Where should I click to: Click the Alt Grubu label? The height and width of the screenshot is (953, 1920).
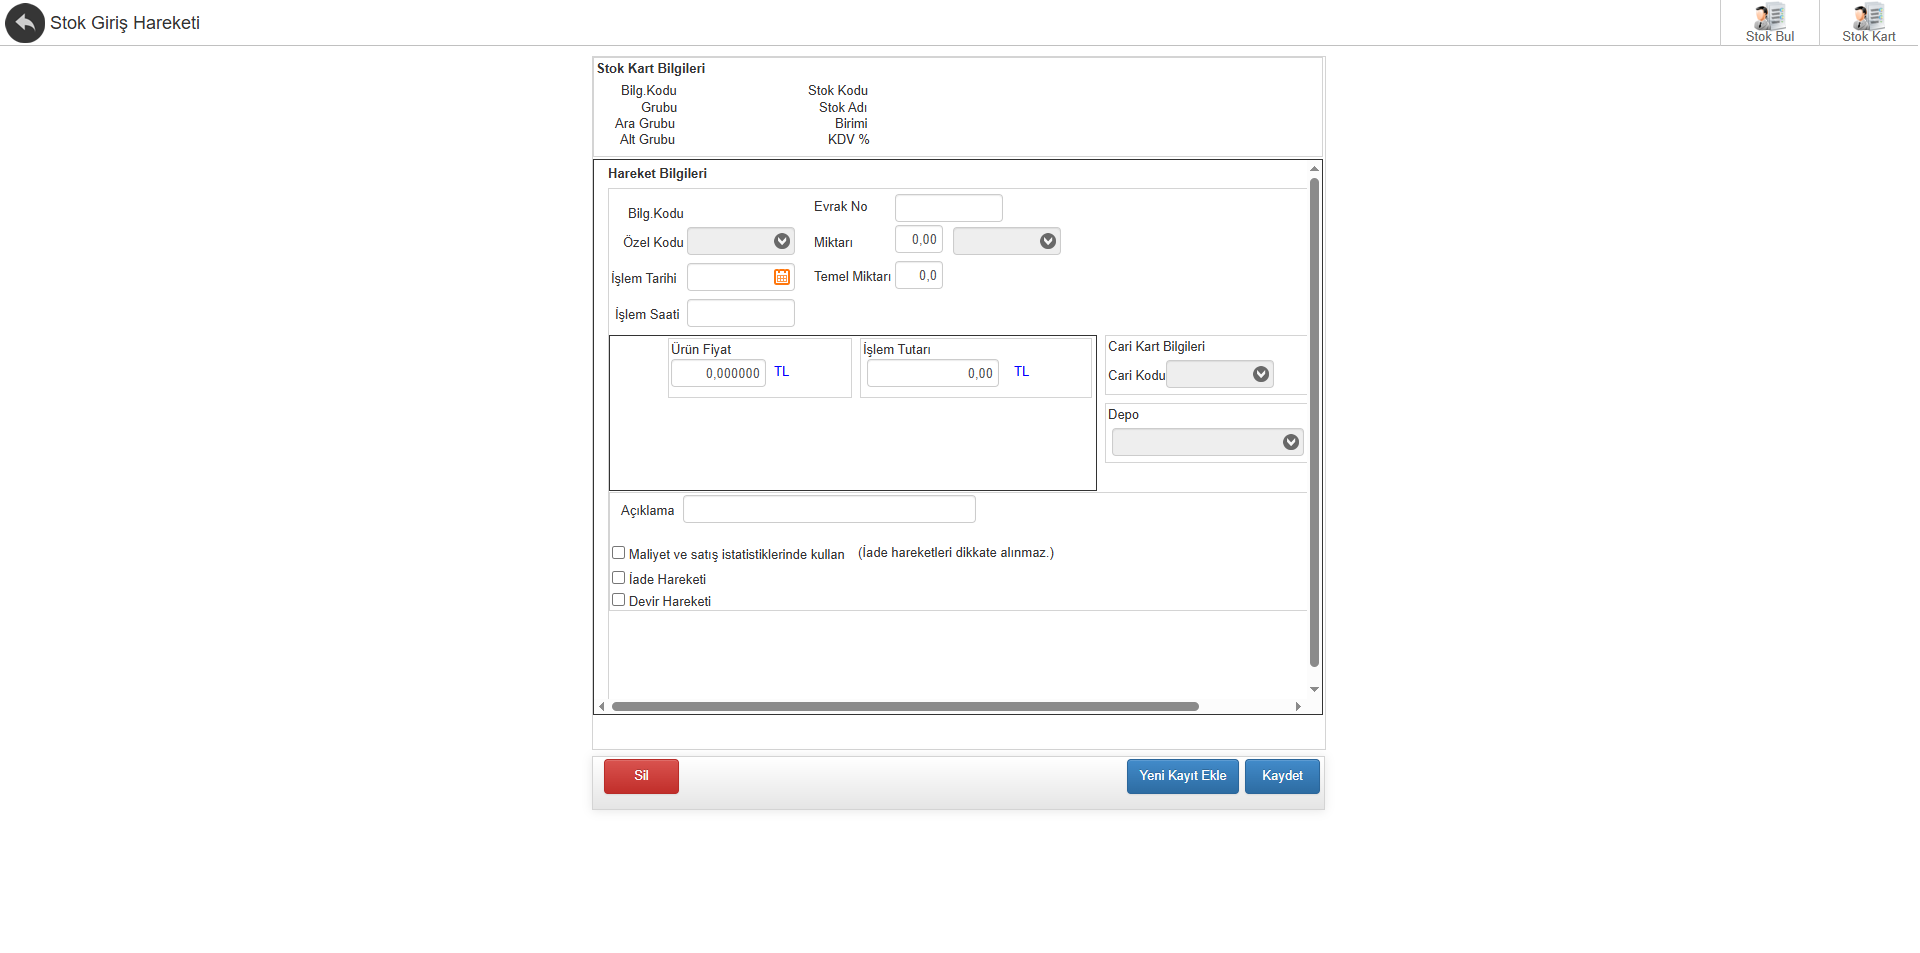647,140
